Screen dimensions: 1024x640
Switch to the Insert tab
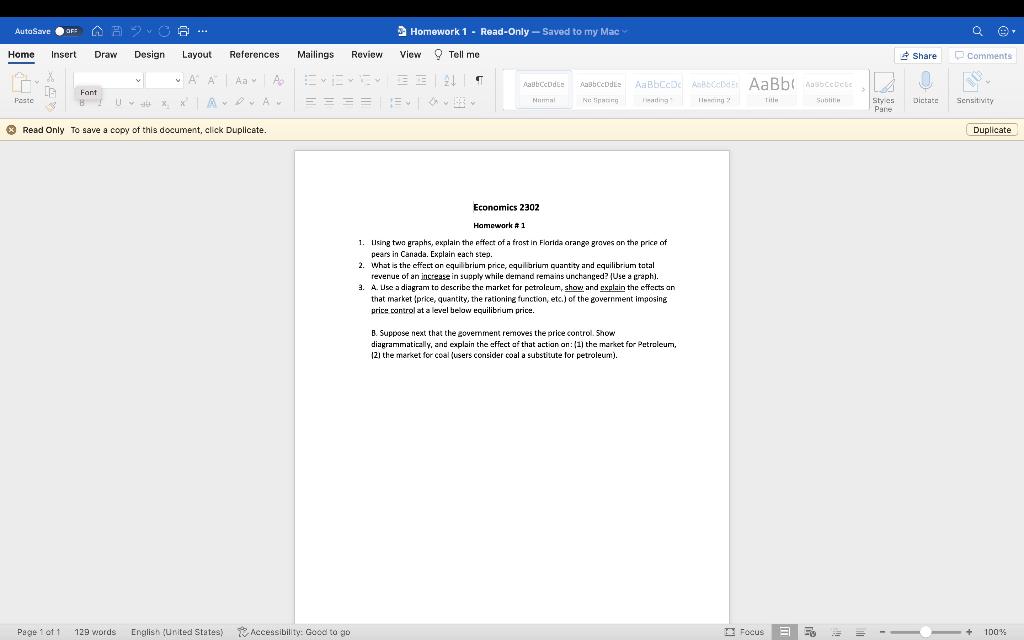63,54
